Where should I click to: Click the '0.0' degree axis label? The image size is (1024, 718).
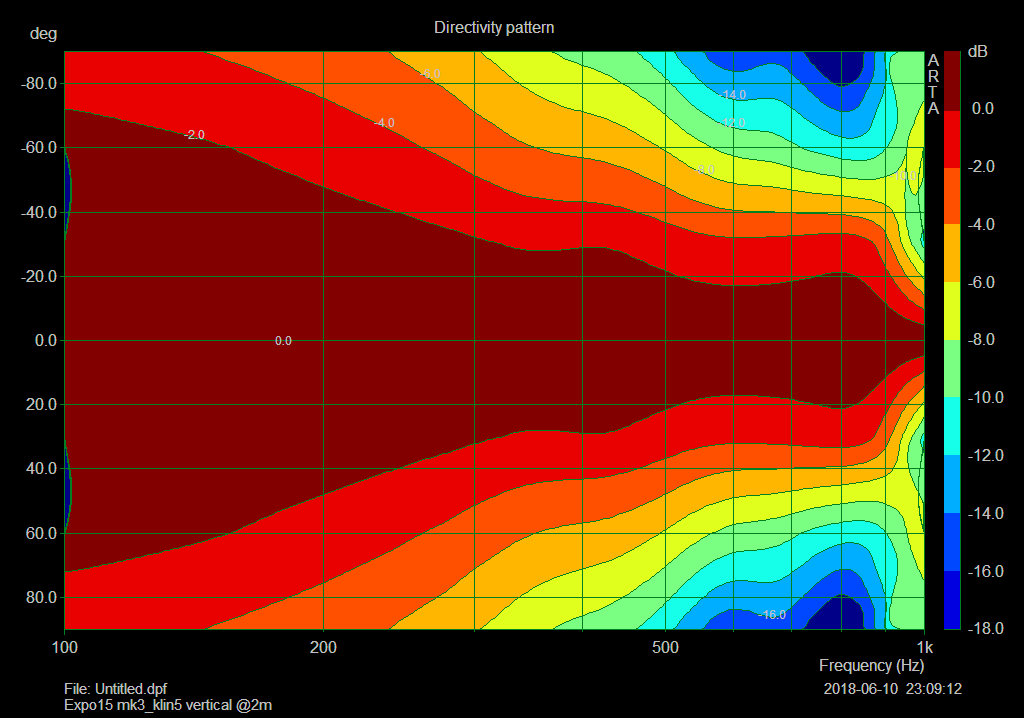click(46, 340)
